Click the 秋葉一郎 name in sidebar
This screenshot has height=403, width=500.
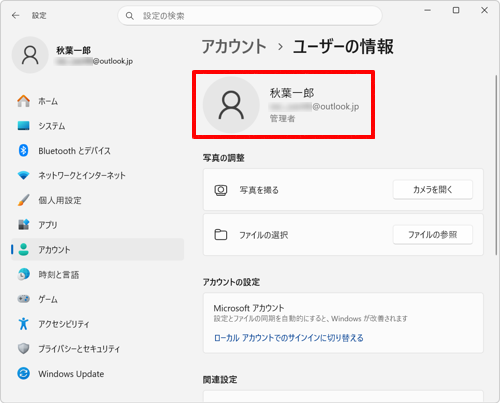(73, 50)
